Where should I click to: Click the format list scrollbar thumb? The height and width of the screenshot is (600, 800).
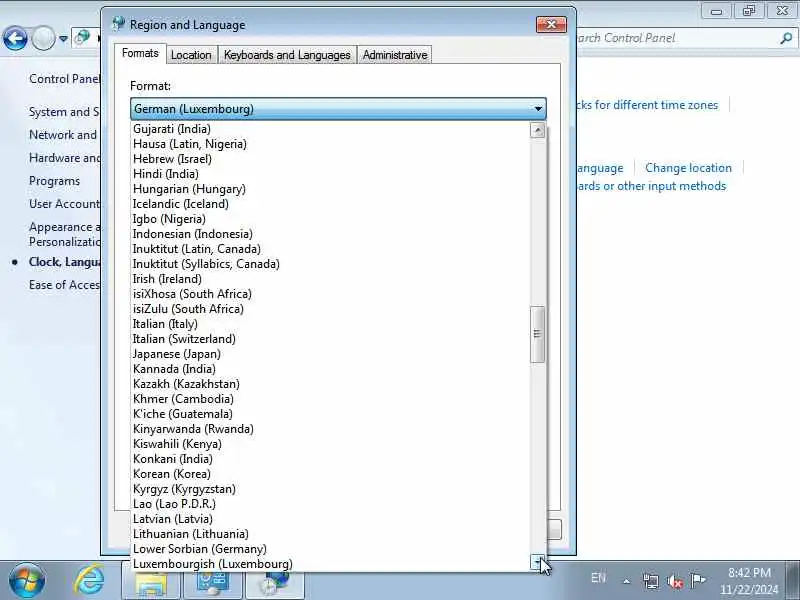537,334
